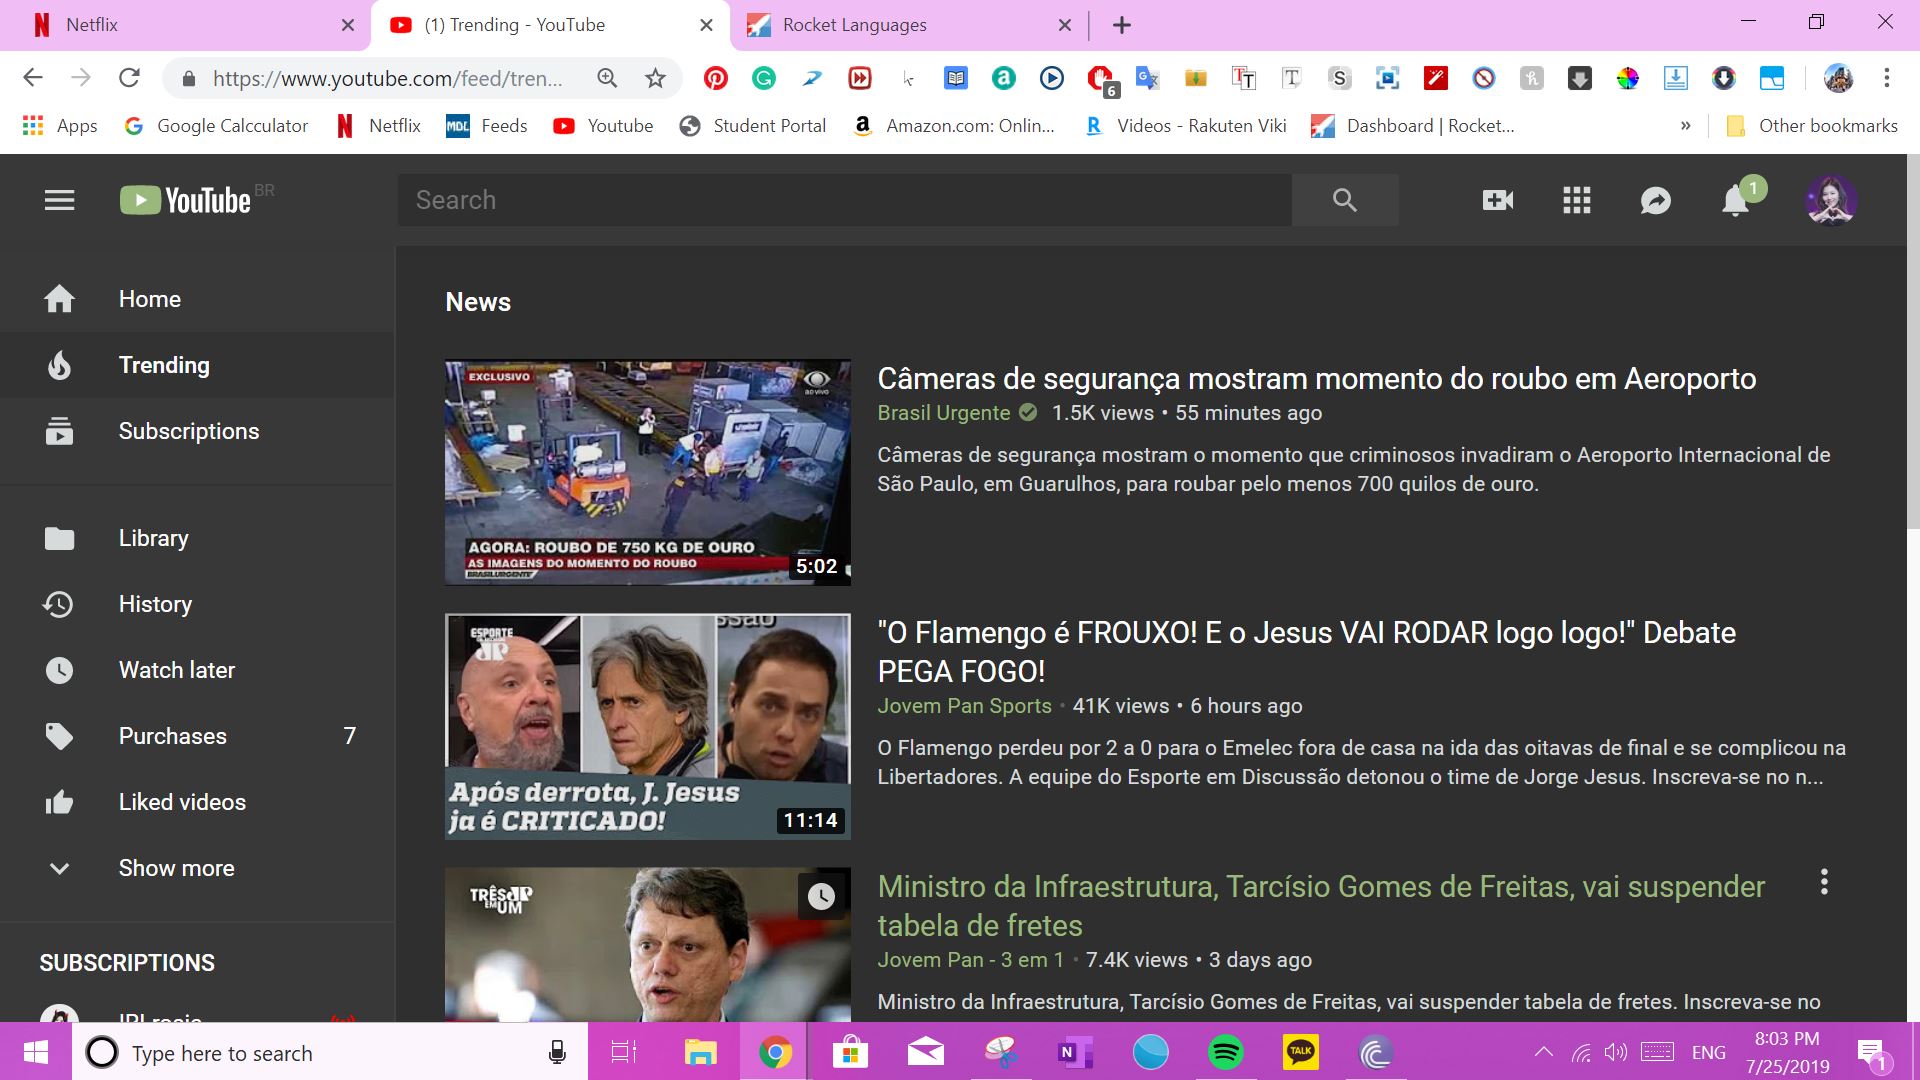Click the Pinterest extension icon
The width and height of the screenshot is (1920, 1080).
(716, 78)
